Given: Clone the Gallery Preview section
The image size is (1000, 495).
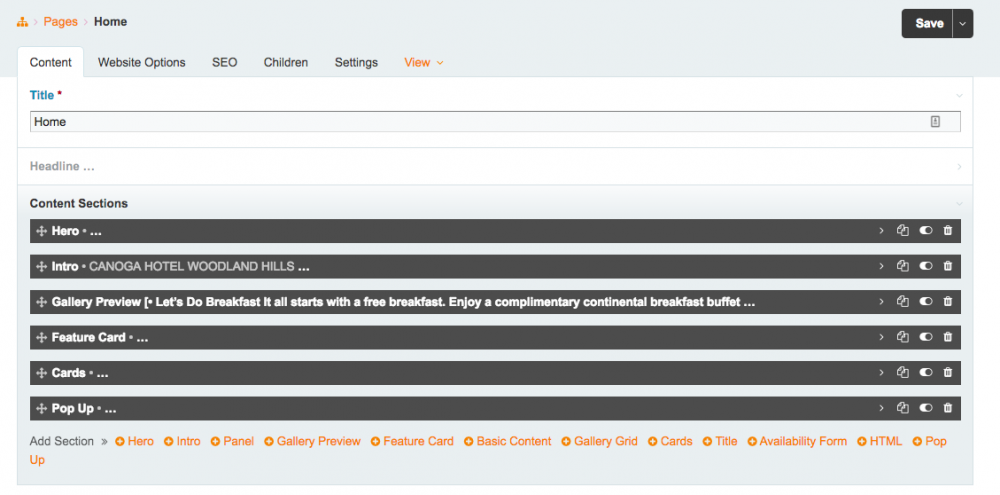Looking at the screenshot, I should (x=902, y=302).
